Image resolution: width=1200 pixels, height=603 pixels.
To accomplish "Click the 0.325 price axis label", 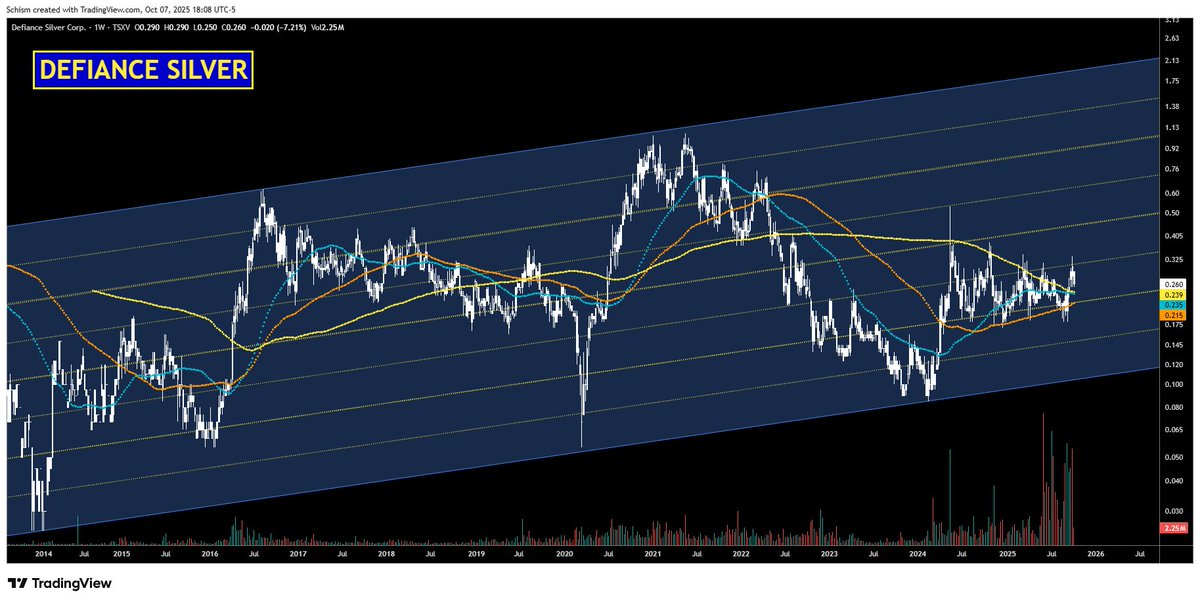I will 1174,259.
